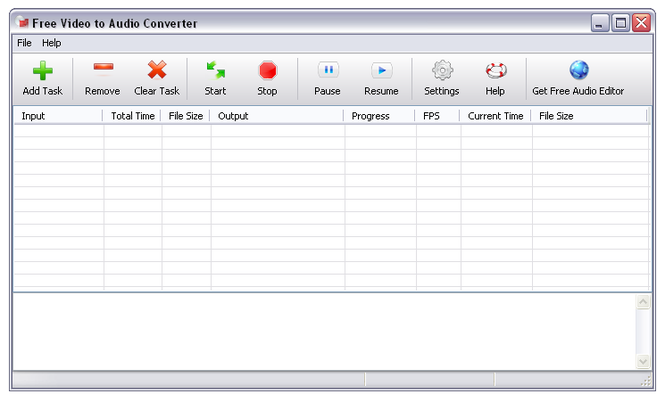Viewport: 665px width, 402px height.
Task: Click the Output column header
Action: click(277, 116)
